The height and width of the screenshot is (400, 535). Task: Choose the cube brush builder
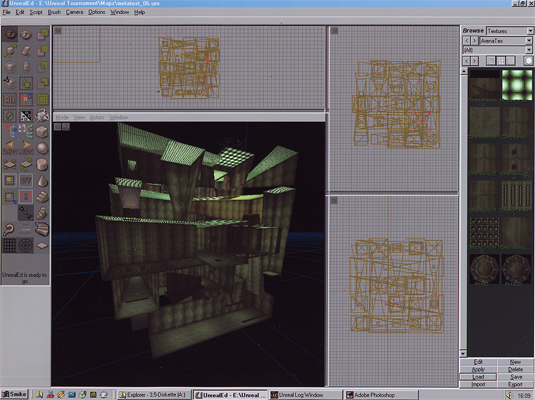[x=42, y=132]
